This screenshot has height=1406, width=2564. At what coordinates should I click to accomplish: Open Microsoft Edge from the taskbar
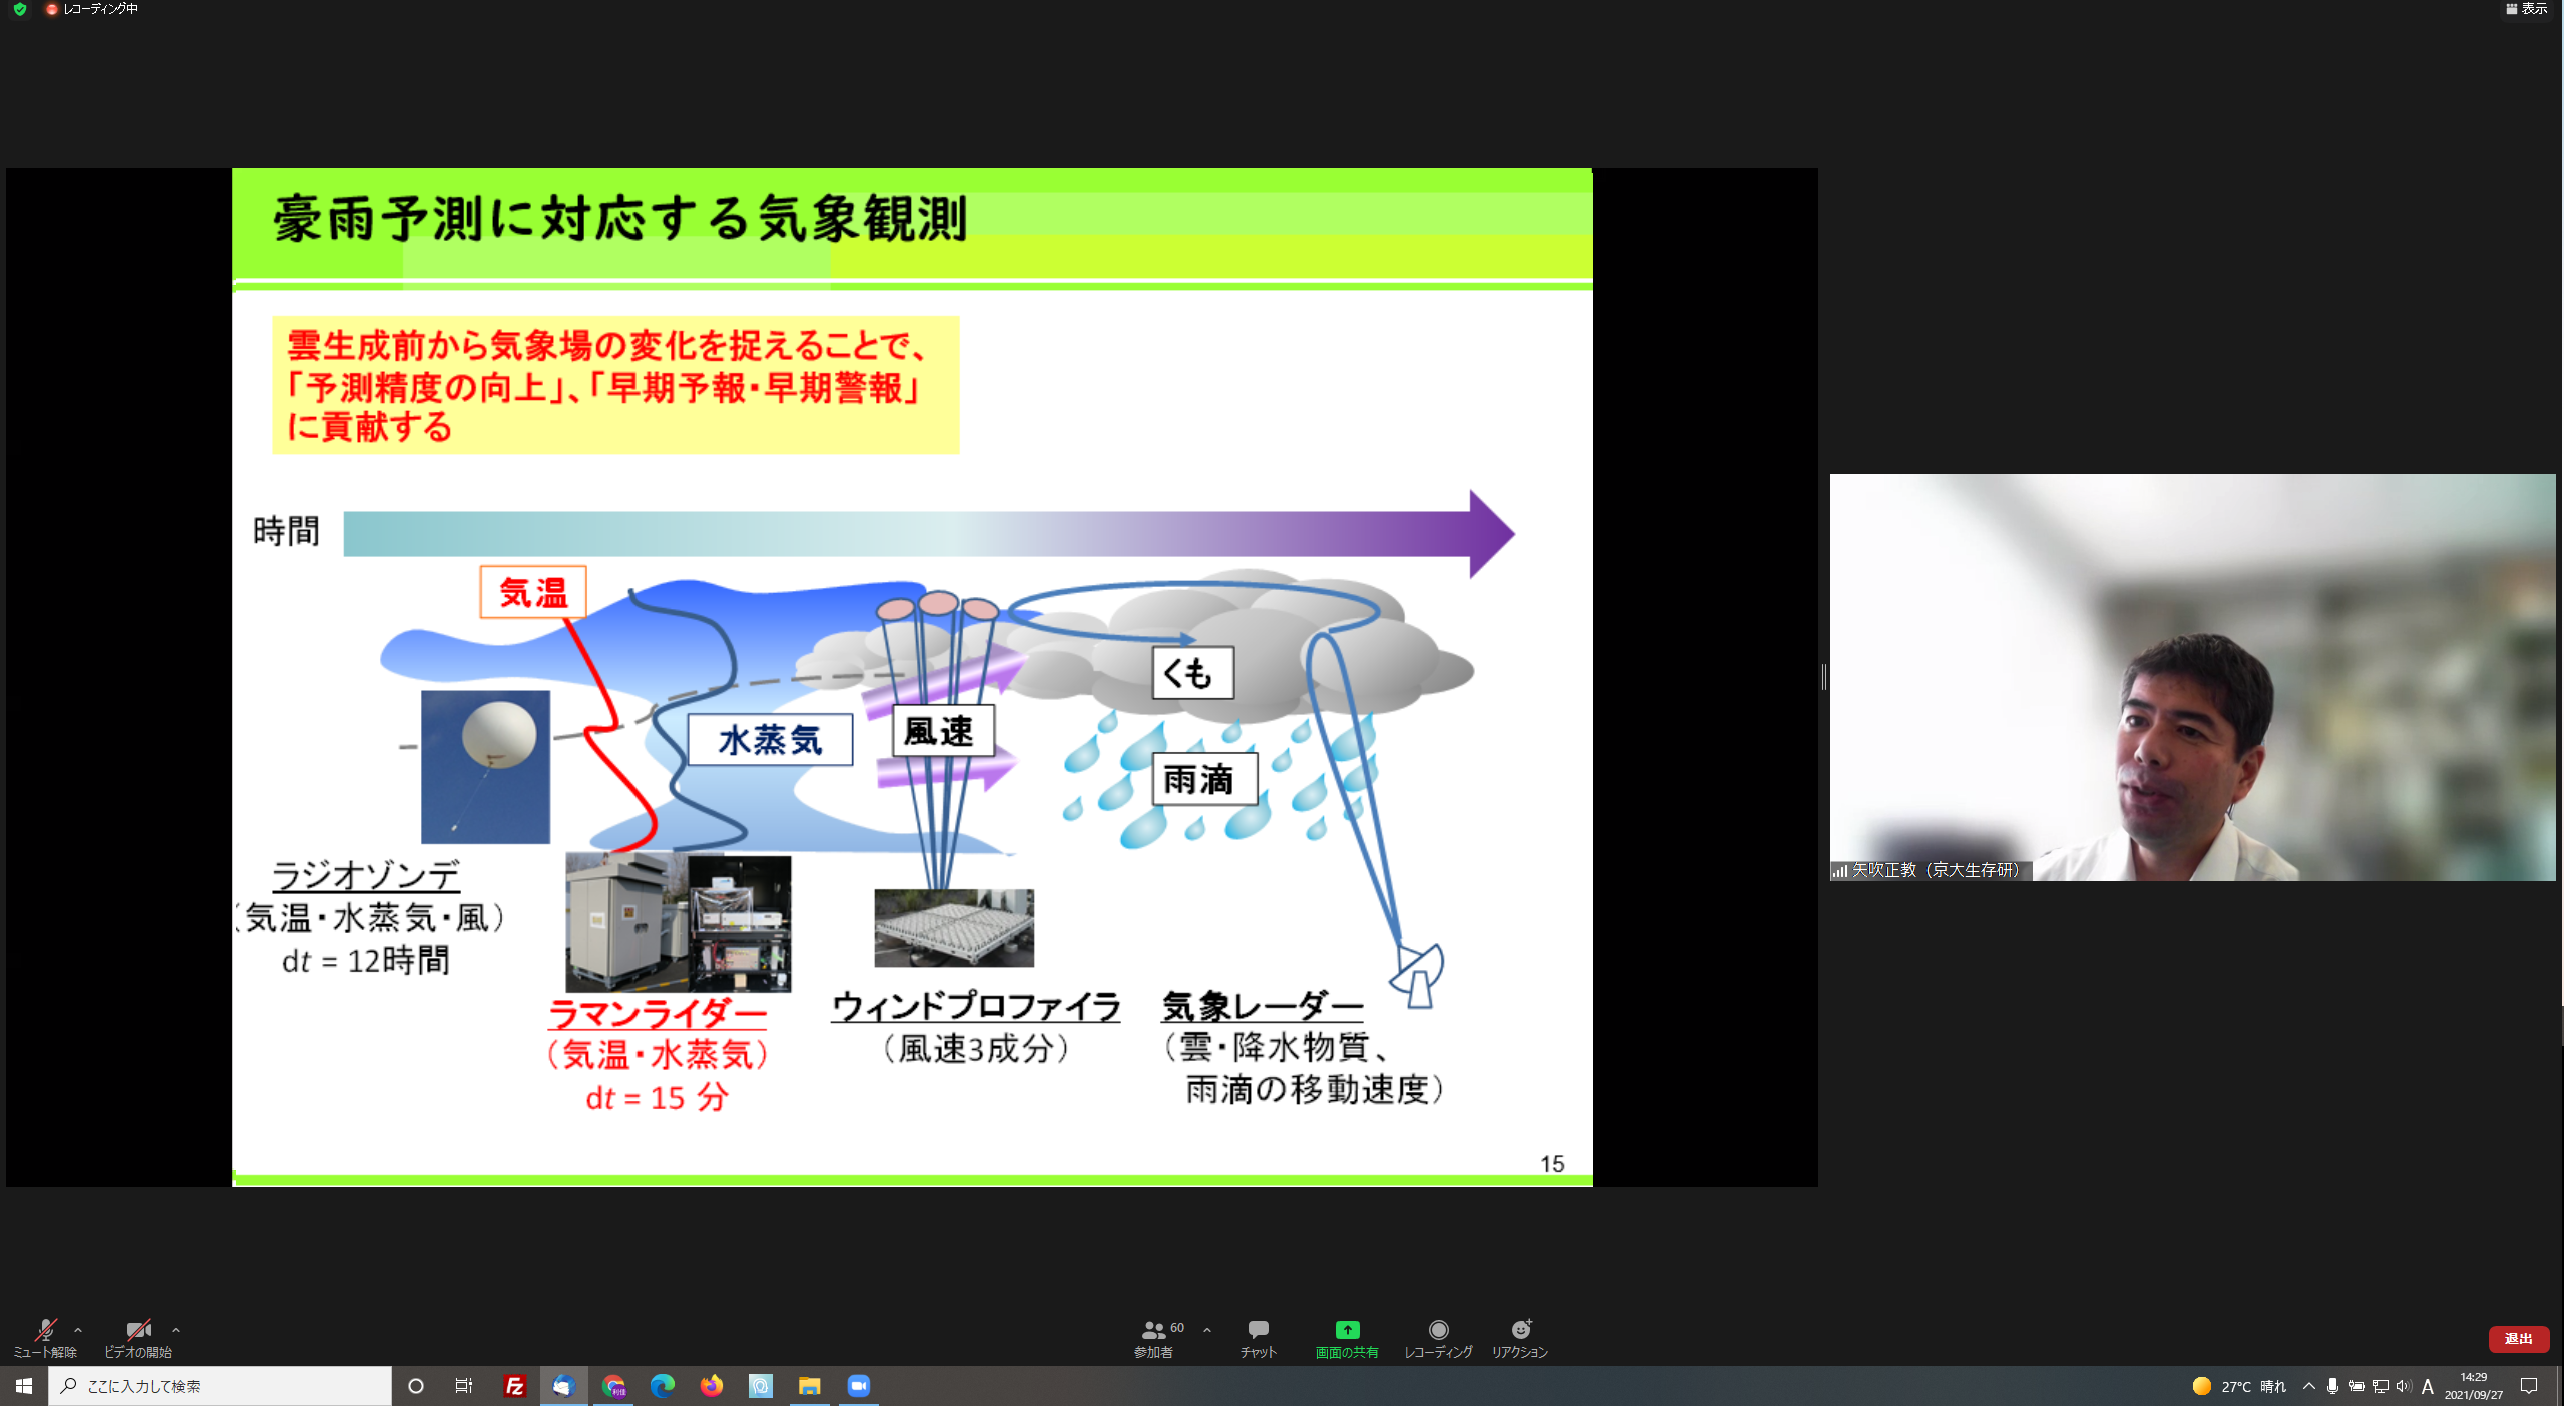pyautogui.click(x=662, y=1386)
